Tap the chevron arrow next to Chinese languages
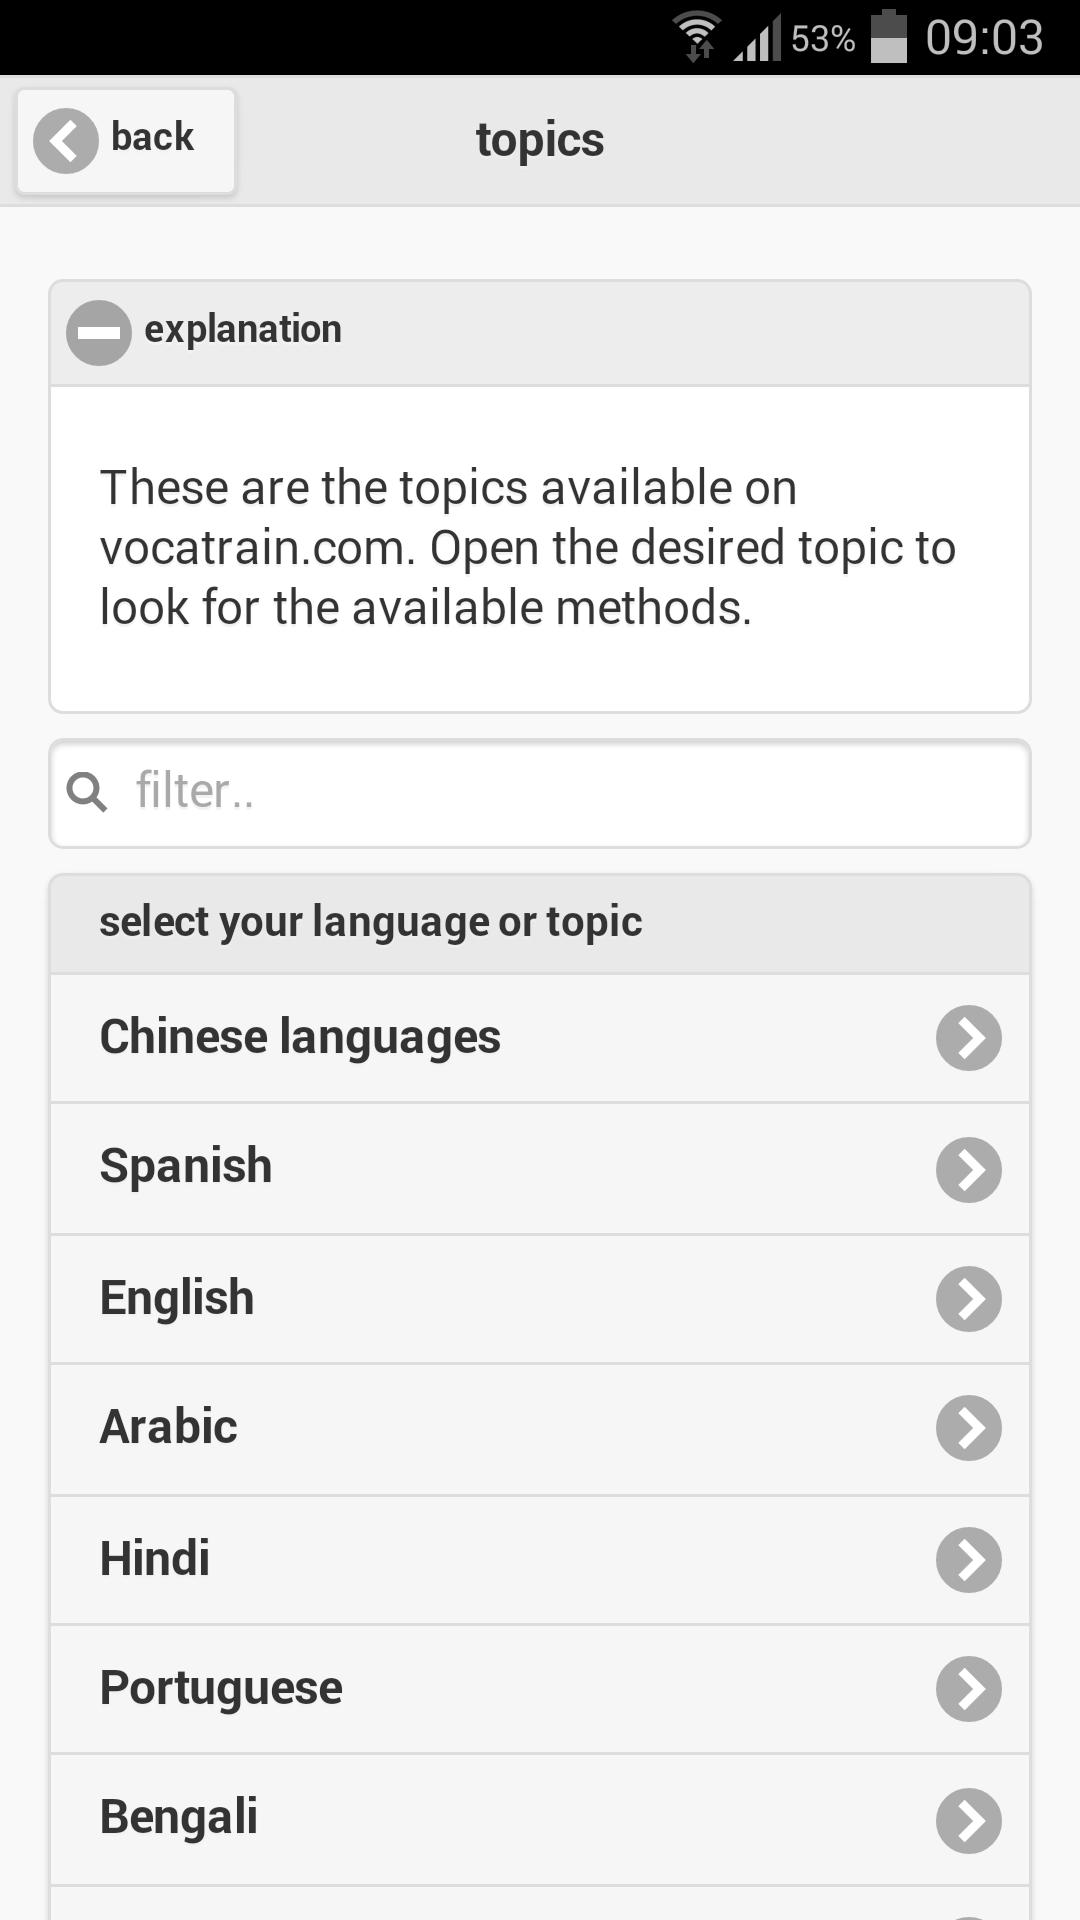The height and width of the screenshot is (1920, 1080). pos(967,1038)
